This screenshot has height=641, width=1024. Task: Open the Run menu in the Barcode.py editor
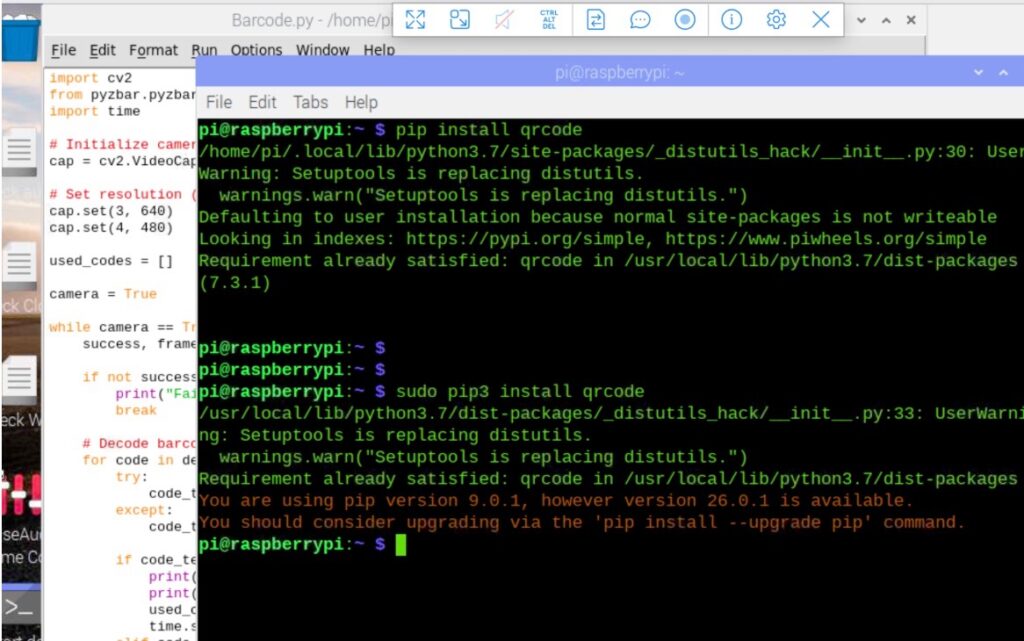pyautogui.click(x=204, y=50)
